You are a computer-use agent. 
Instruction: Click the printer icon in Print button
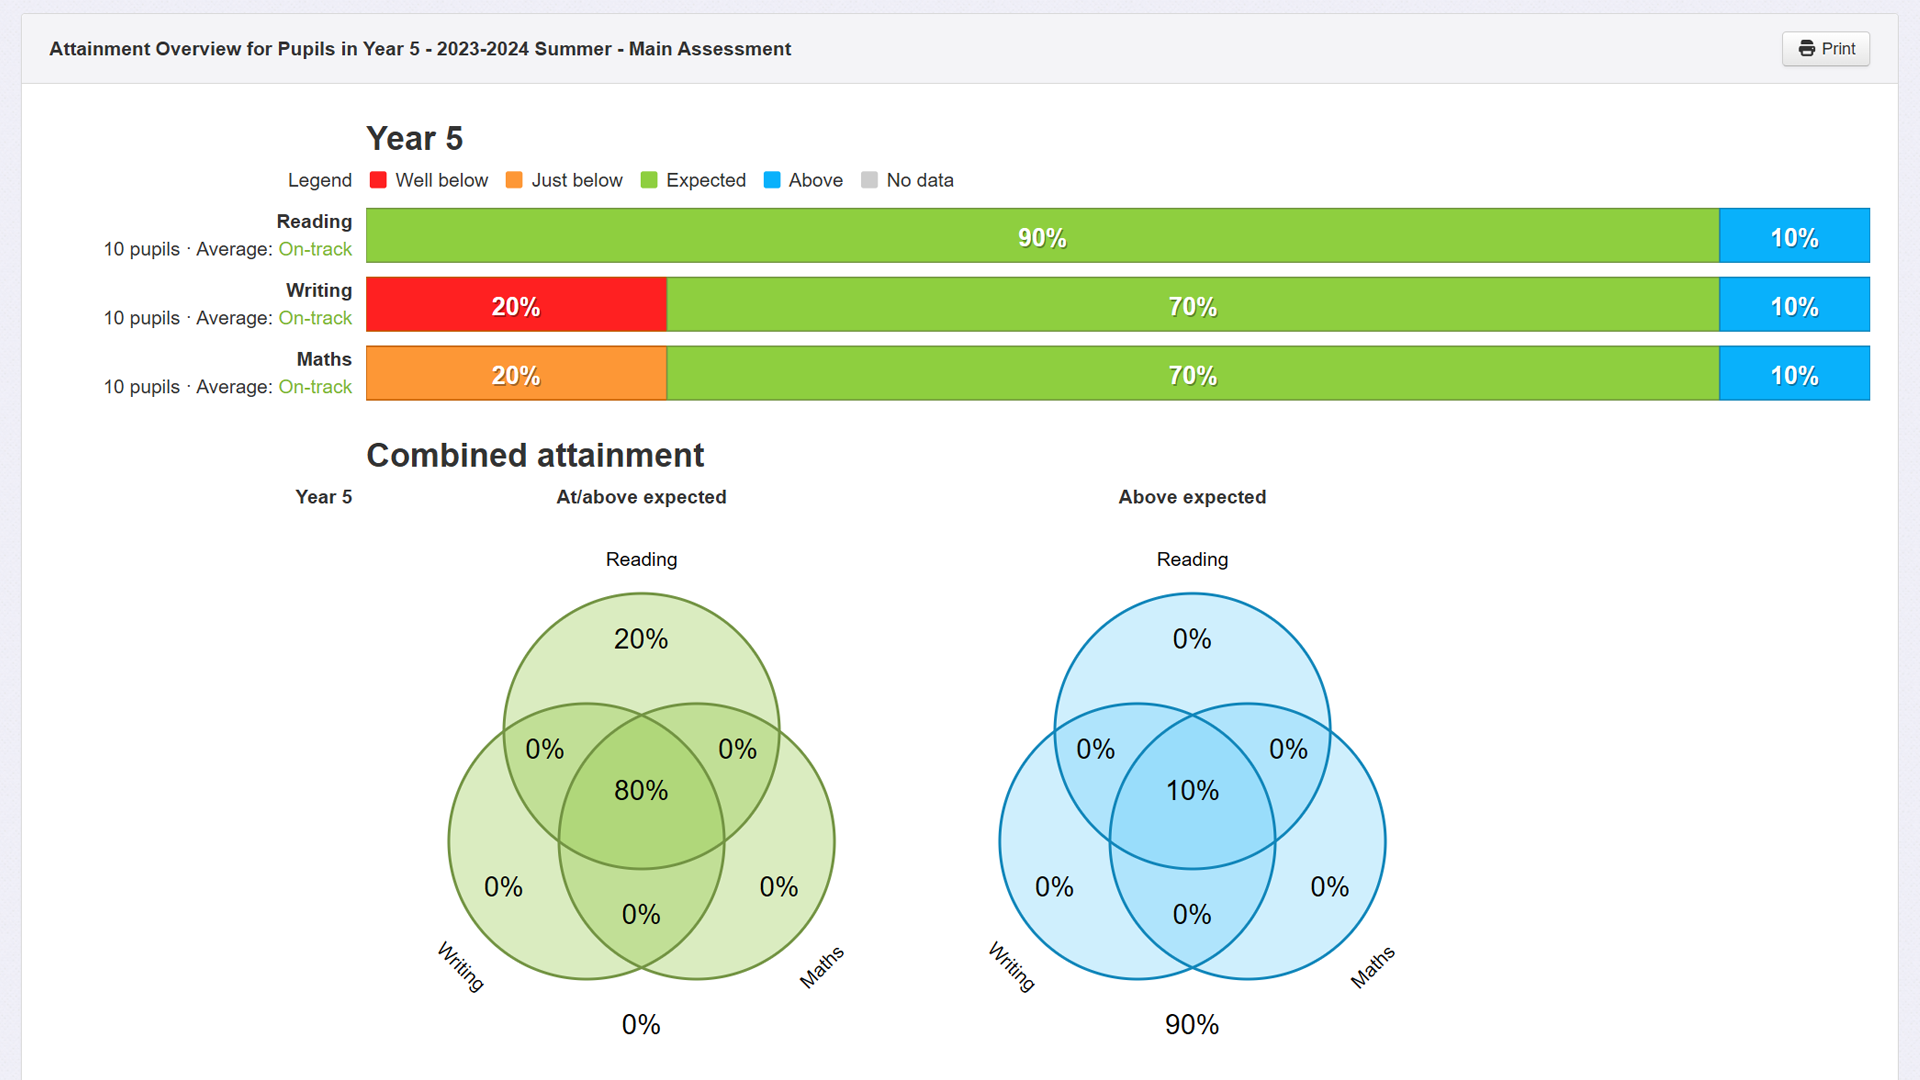(1806, 49)
